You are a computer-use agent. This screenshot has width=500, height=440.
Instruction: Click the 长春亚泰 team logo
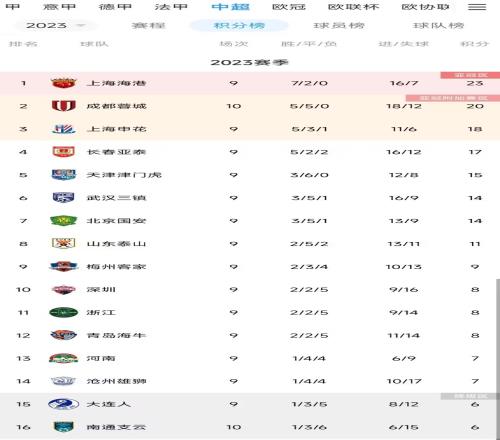click(x=63, y=152)
